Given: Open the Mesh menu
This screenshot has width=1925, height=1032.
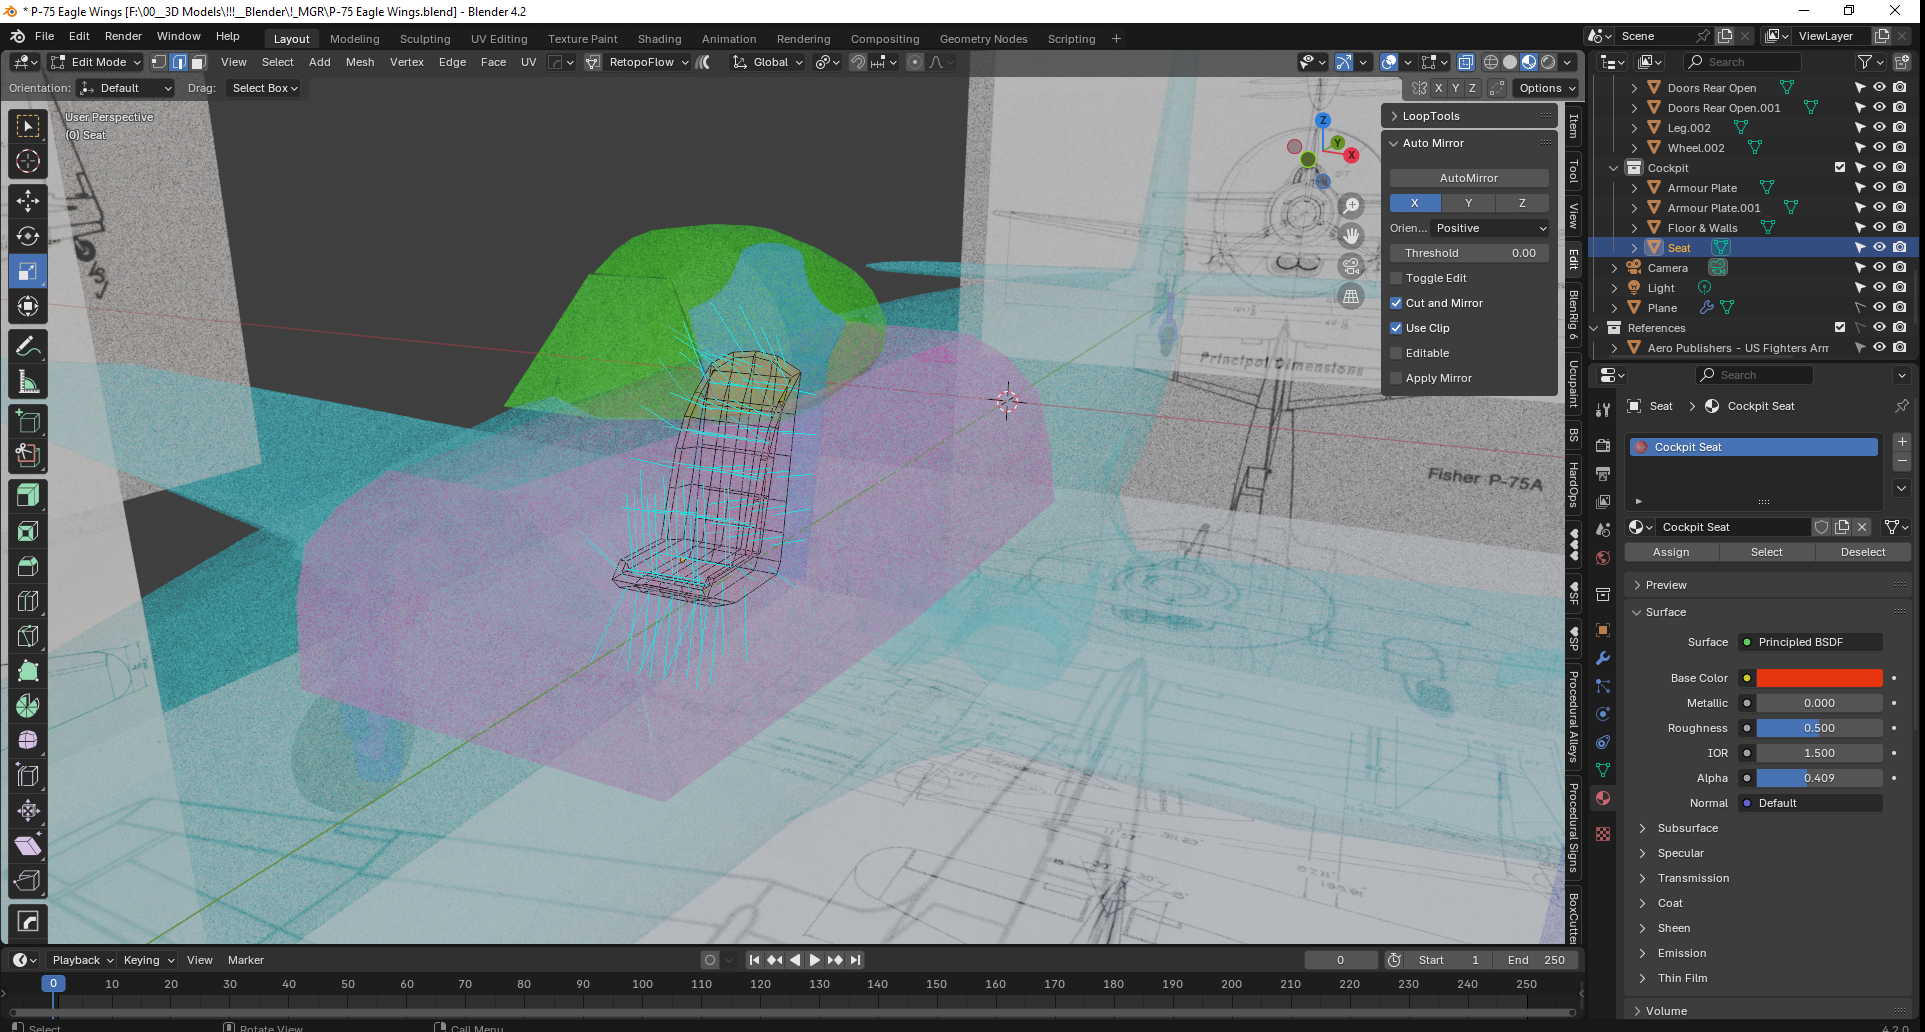Looking at the screenshot, I should pyautogui.click(x=359, y=62).
